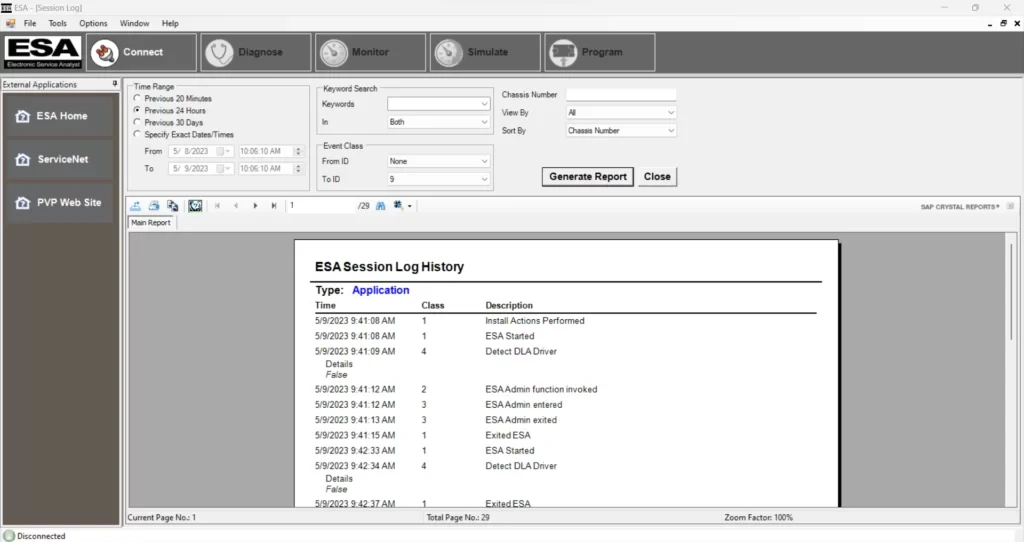This screenshot has height=542, width=1024.
Task: Open the Sort By dropdown
Action: (670, 131)
